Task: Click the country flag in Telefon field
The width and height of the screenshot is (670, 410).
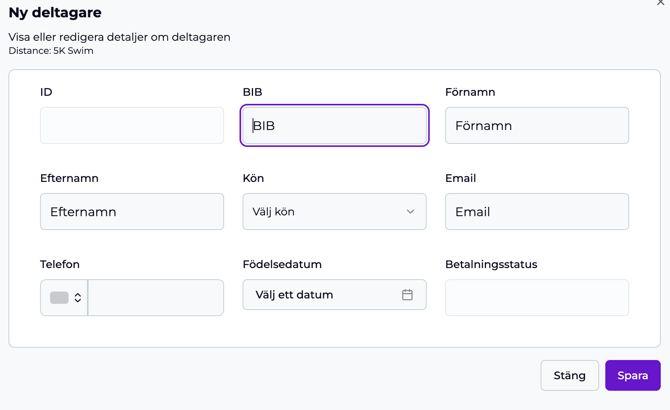Action: coord(59,298)
